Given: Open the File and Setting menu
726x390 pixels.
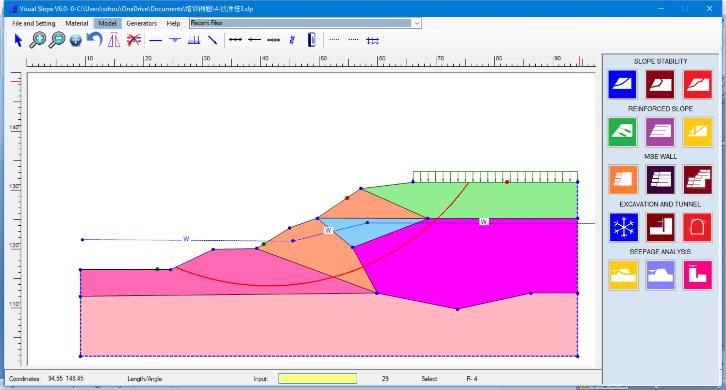Looking at the screenshot, I should point(33,23).
